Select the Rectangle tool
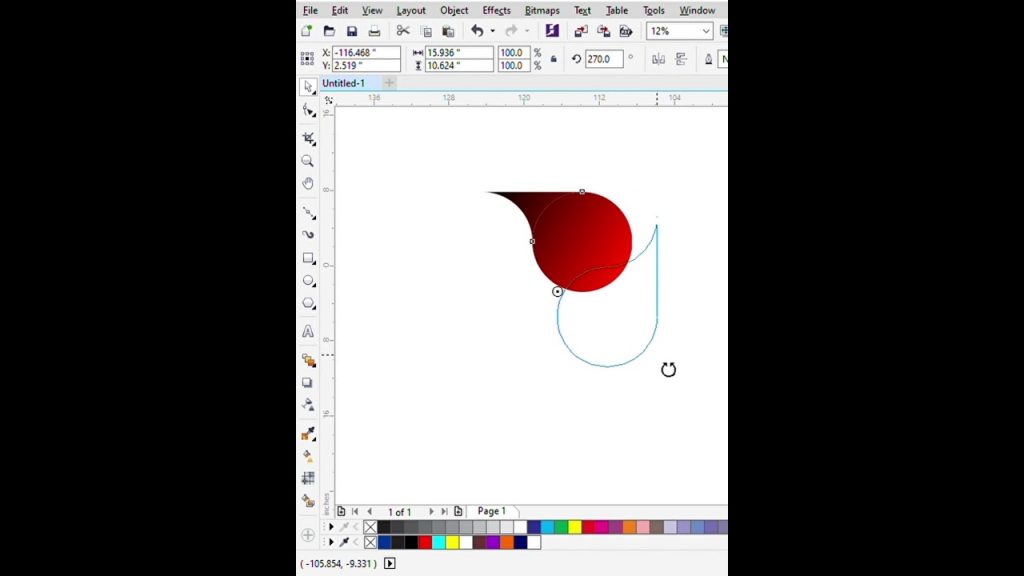This screenshot has width=1024, height=576. tap(307, 259)
